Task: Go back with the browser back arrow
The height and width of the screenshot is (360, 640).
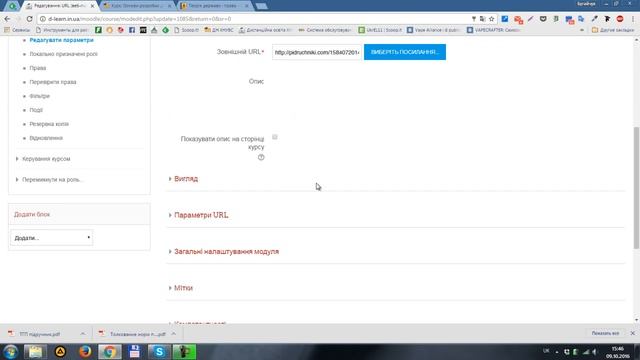Action: click(x=7, y=19)
